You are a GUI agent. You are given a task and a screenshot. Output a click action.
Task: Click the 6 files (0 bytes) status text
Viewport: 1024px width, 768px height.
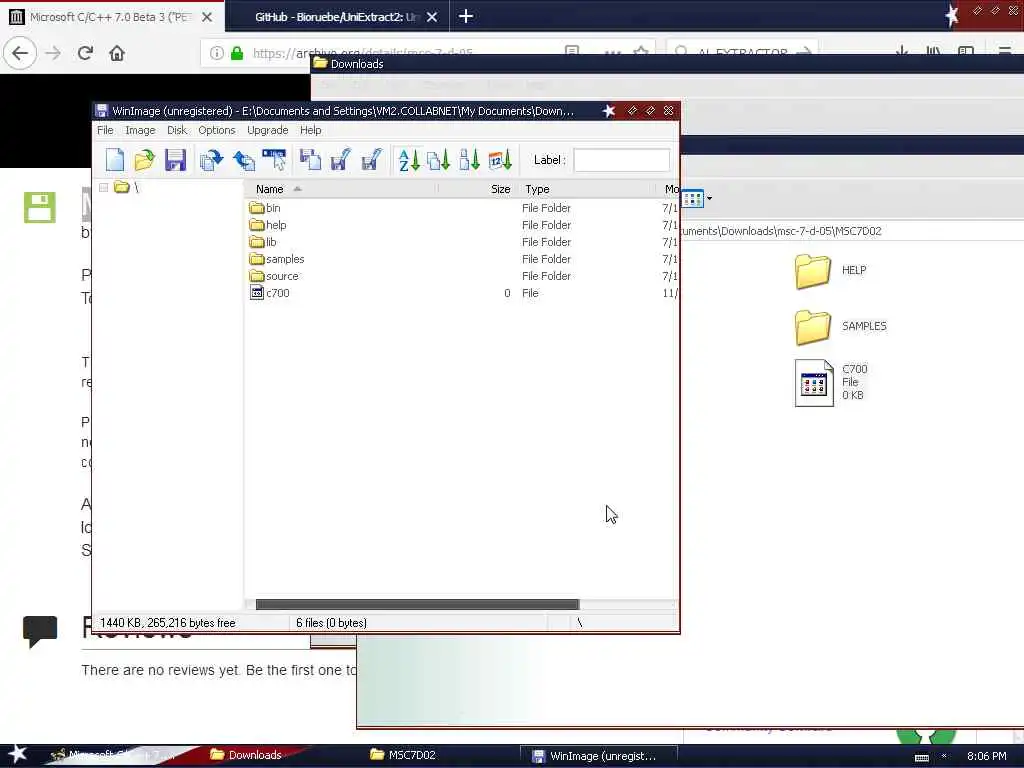pyautogui.click(x=332, y=623)
